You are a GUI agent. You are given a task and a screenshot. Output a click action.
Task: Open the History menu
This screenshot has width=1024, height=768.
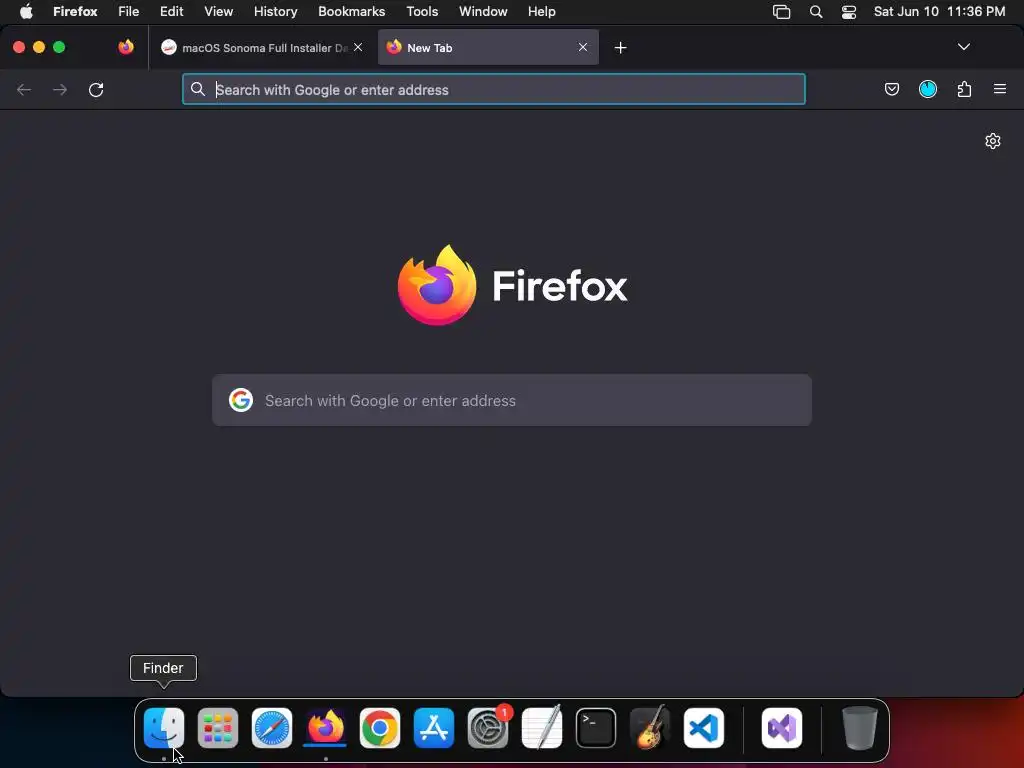276,11
